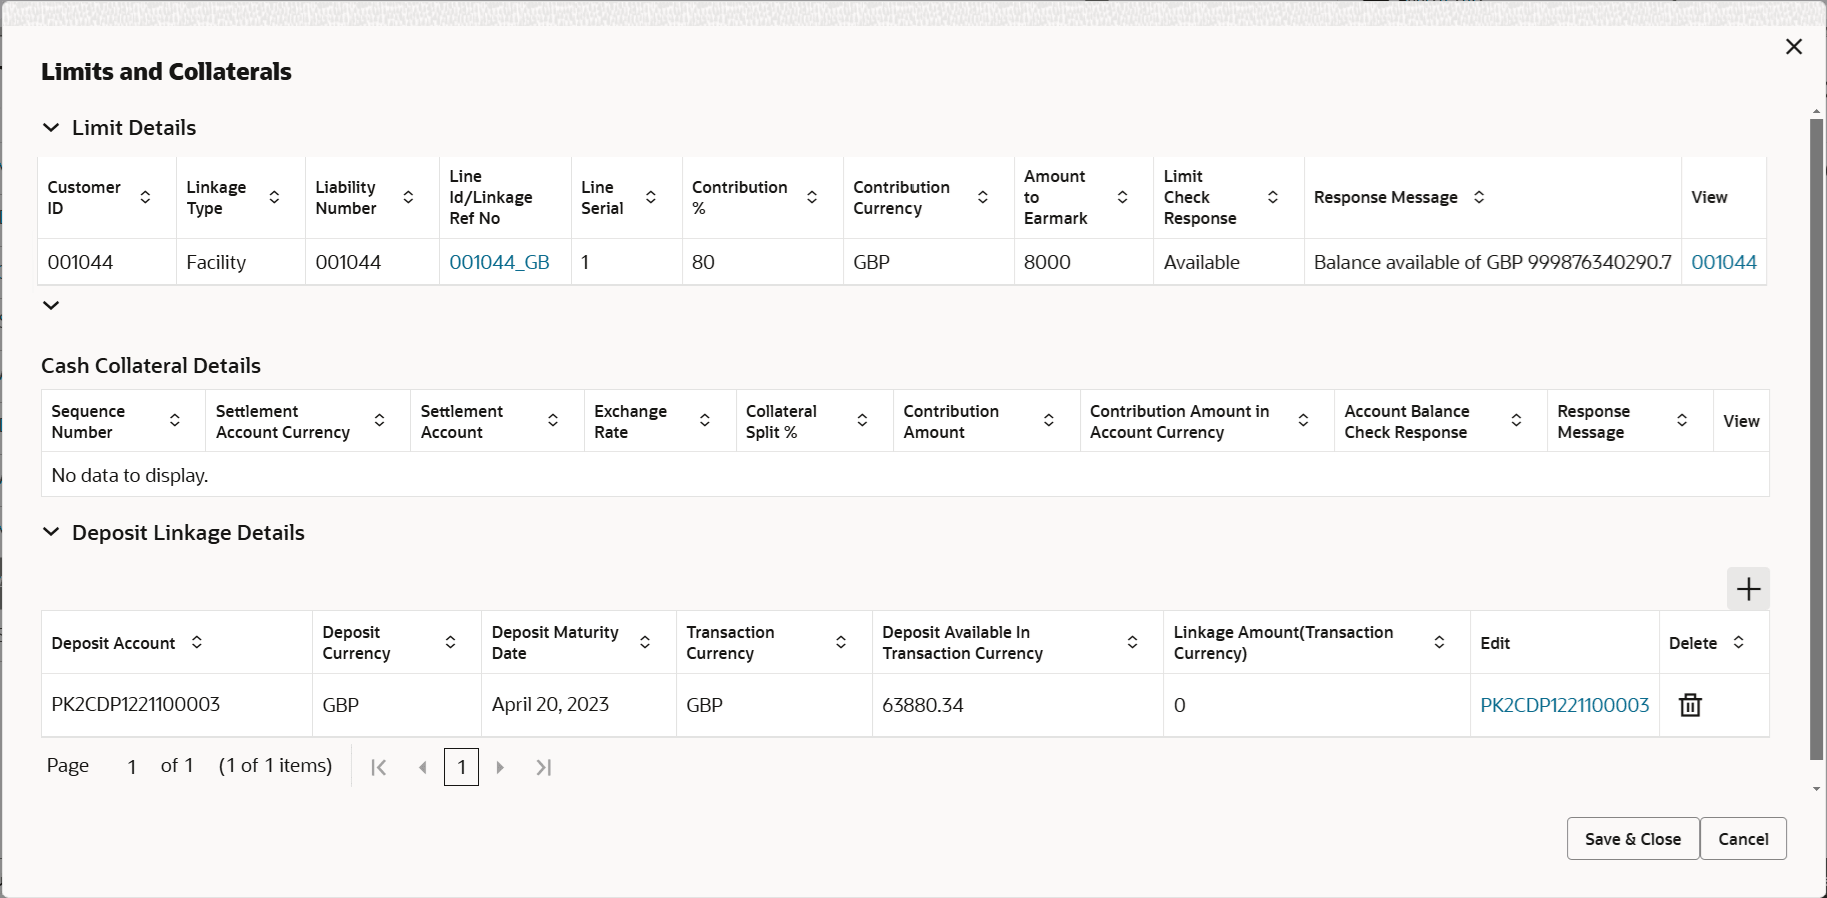Open the 001044_GB line ID link
Image resolution: width=1827 pixels, height=898 pixels.
tap(499, 262)
